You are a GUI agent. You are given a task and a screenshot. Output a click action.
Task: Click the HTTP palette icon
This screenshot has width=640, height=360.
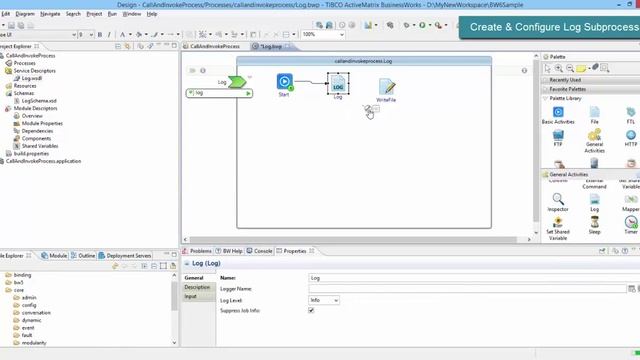pyautogui.click(x=631, y=135)
